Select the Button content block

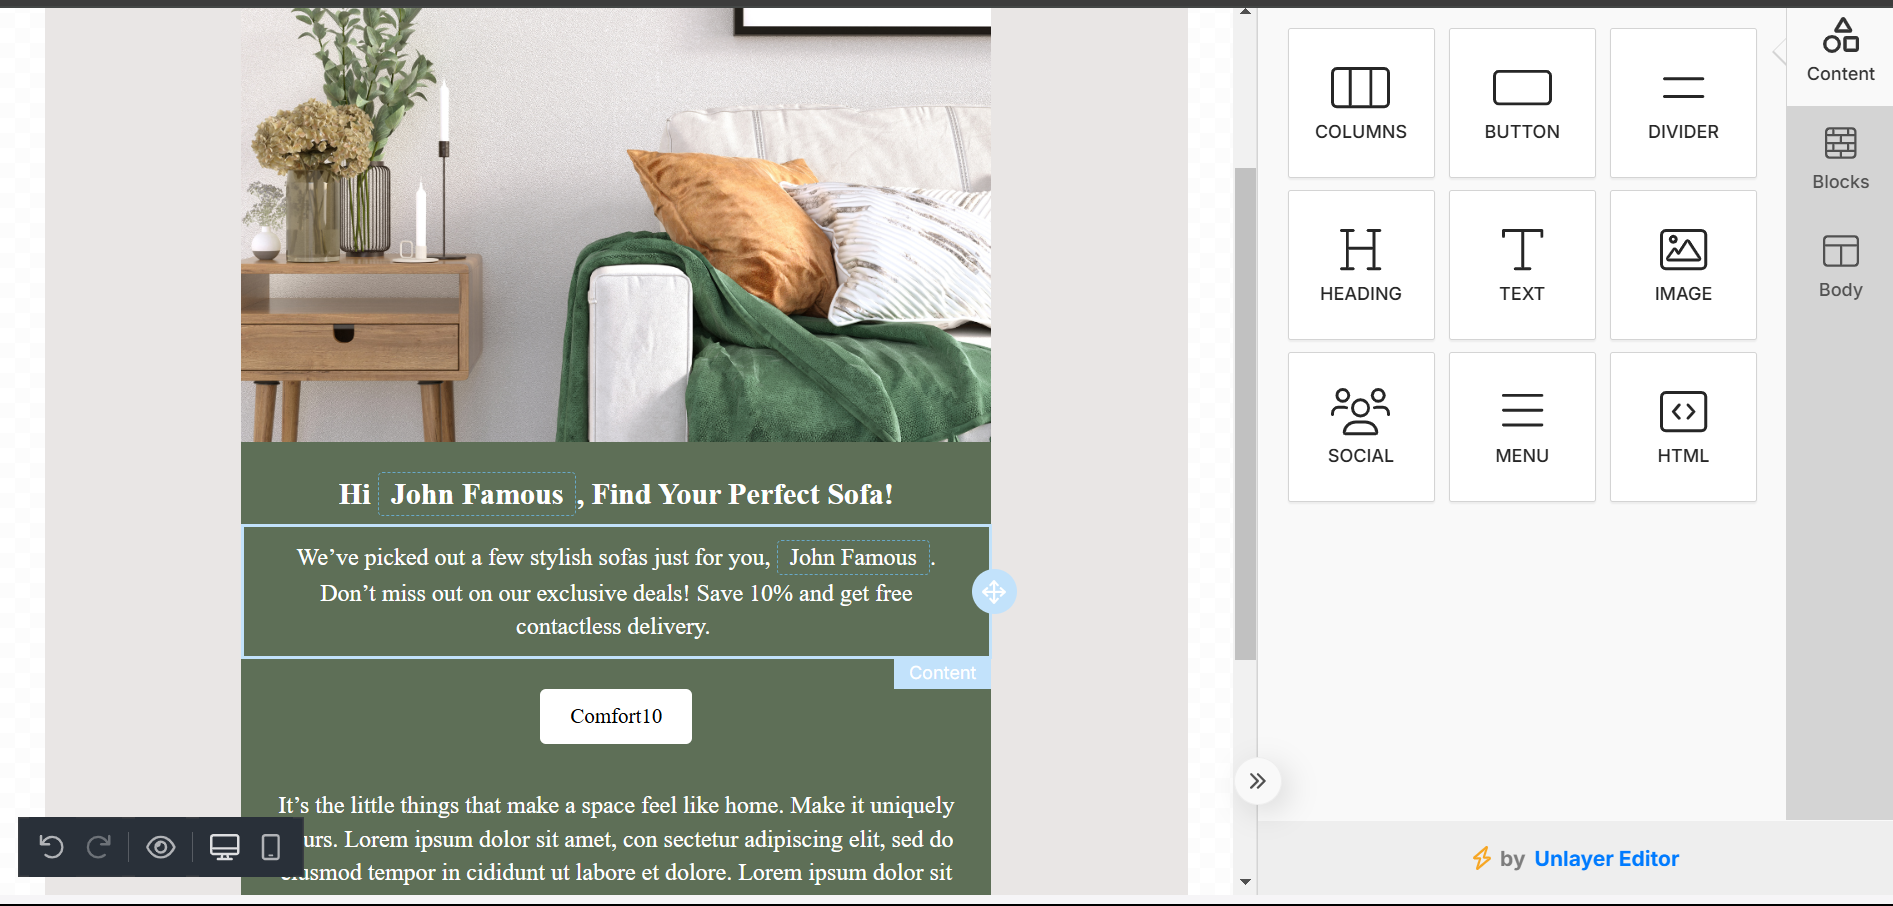point(1522,103)
